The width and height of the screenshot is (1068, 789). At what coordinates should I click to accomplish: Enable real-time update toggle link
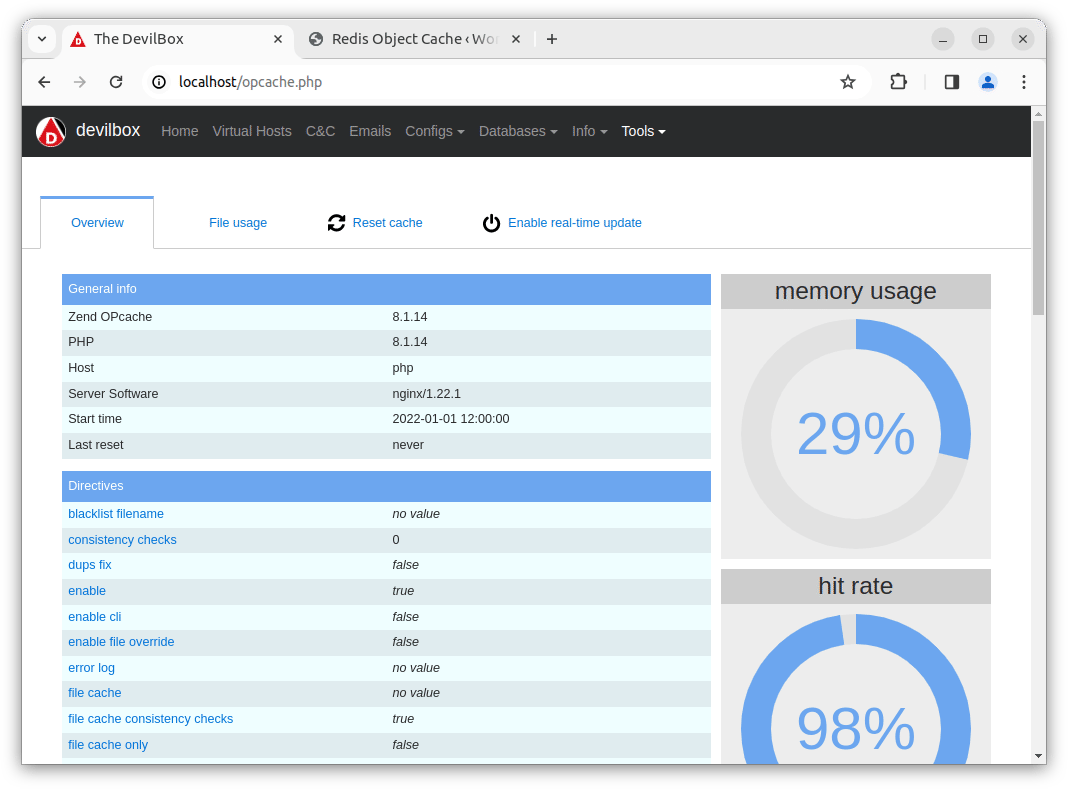click(x=574, y=223)
